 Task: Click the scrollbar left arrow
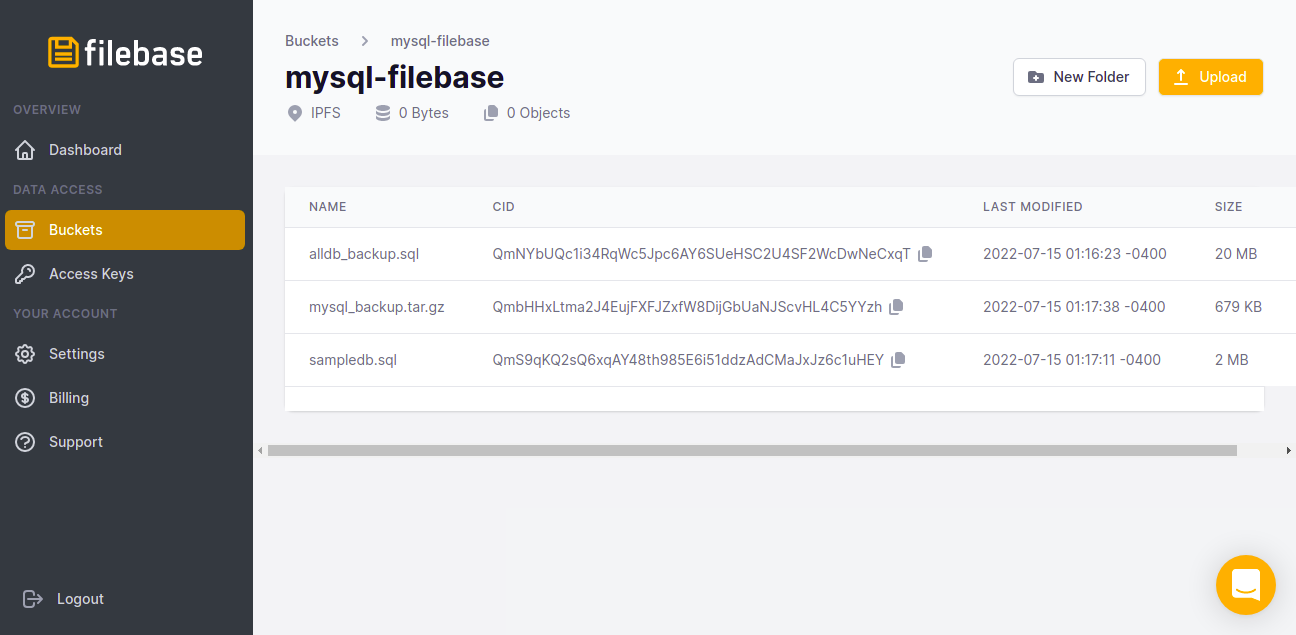tap(260, 451)
